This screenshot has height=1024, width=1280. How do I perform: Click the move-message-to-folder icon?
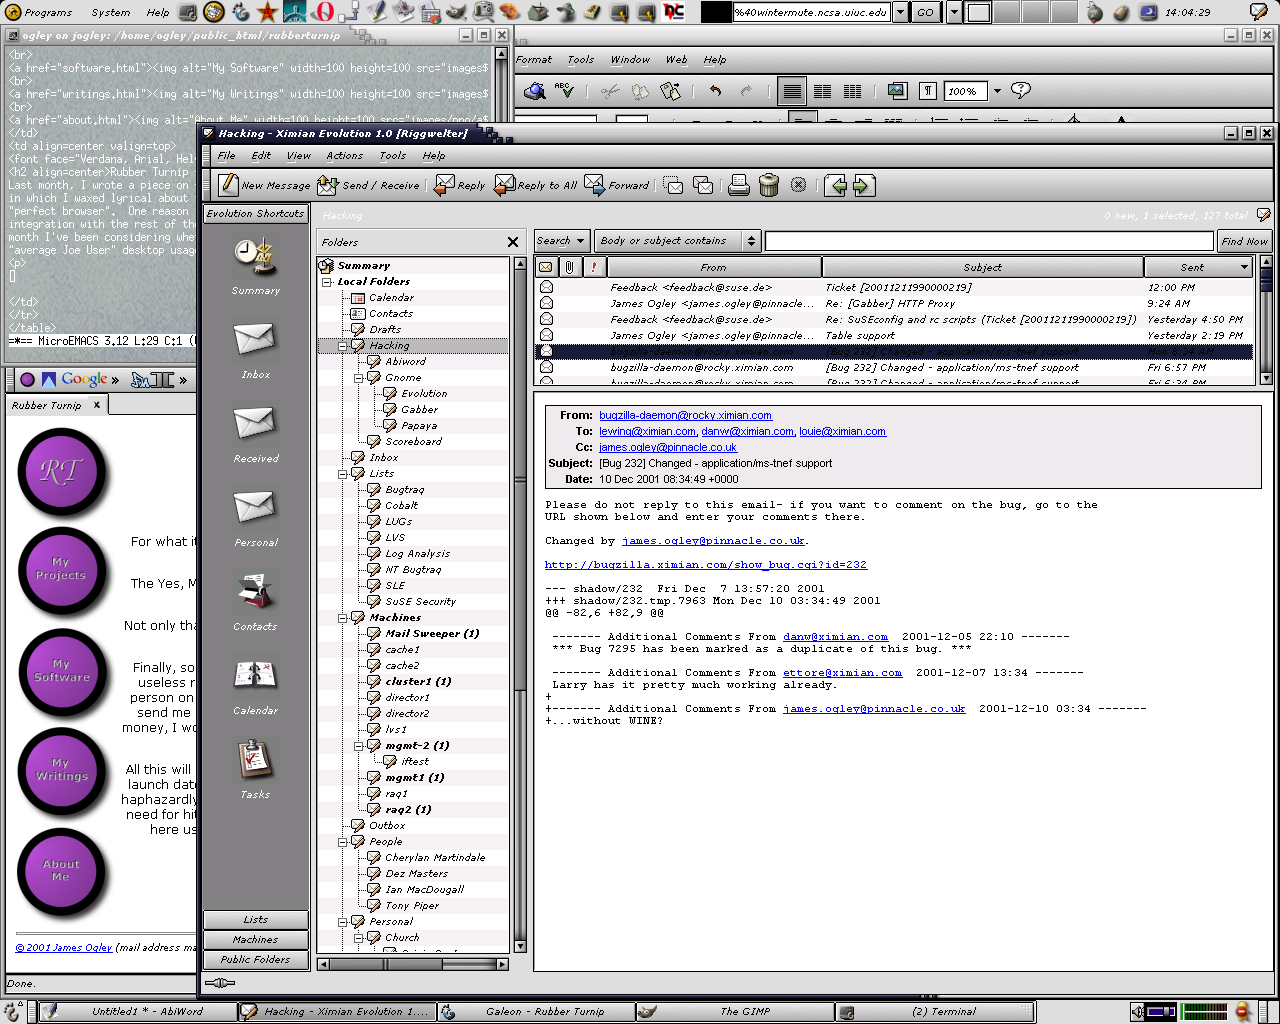[674, 185]
